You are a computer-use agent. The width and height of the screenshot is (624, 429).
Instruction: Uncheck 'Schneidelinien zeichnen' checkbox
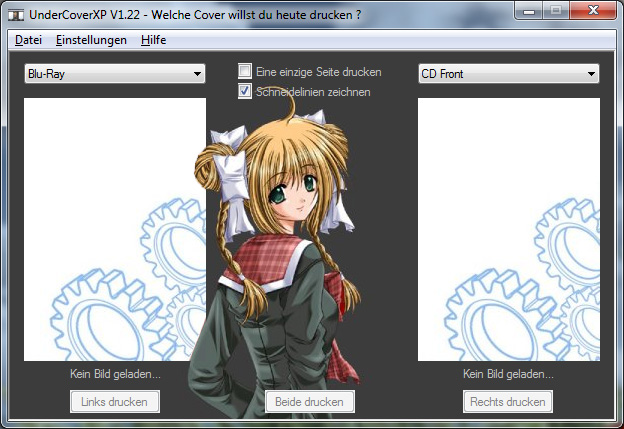(x=245, y=91)
